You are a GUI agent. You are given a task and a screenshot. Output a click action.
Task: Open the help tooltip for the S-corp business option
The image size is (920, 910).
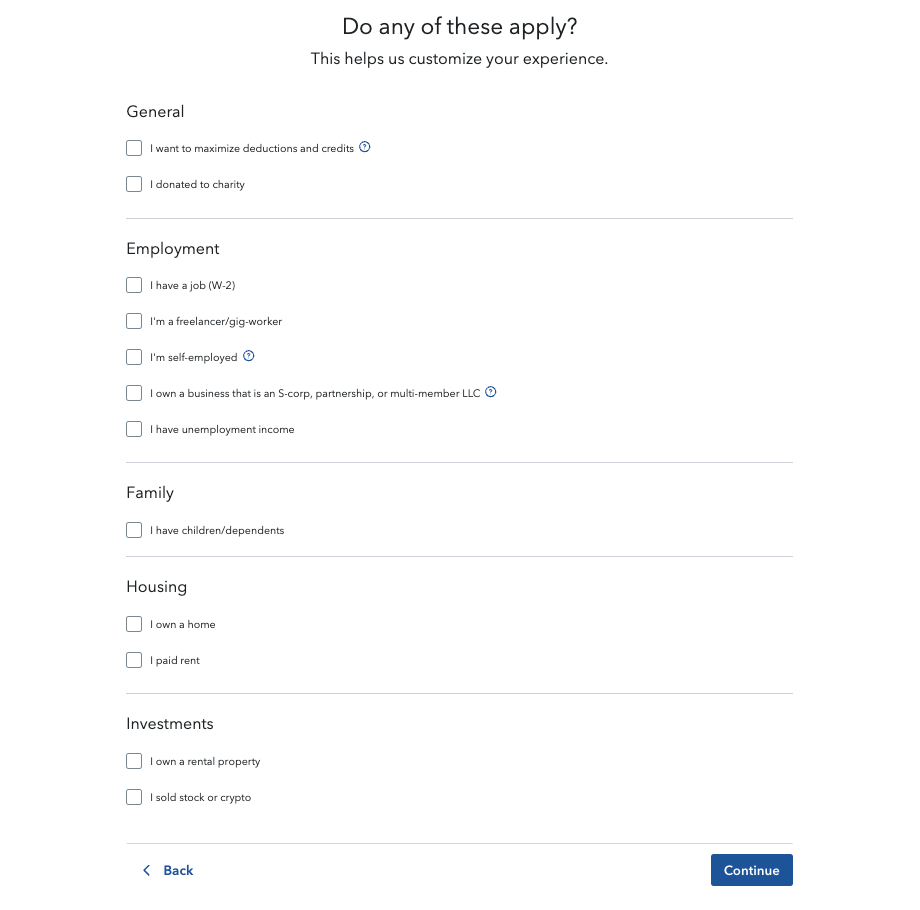pos(490,392)
